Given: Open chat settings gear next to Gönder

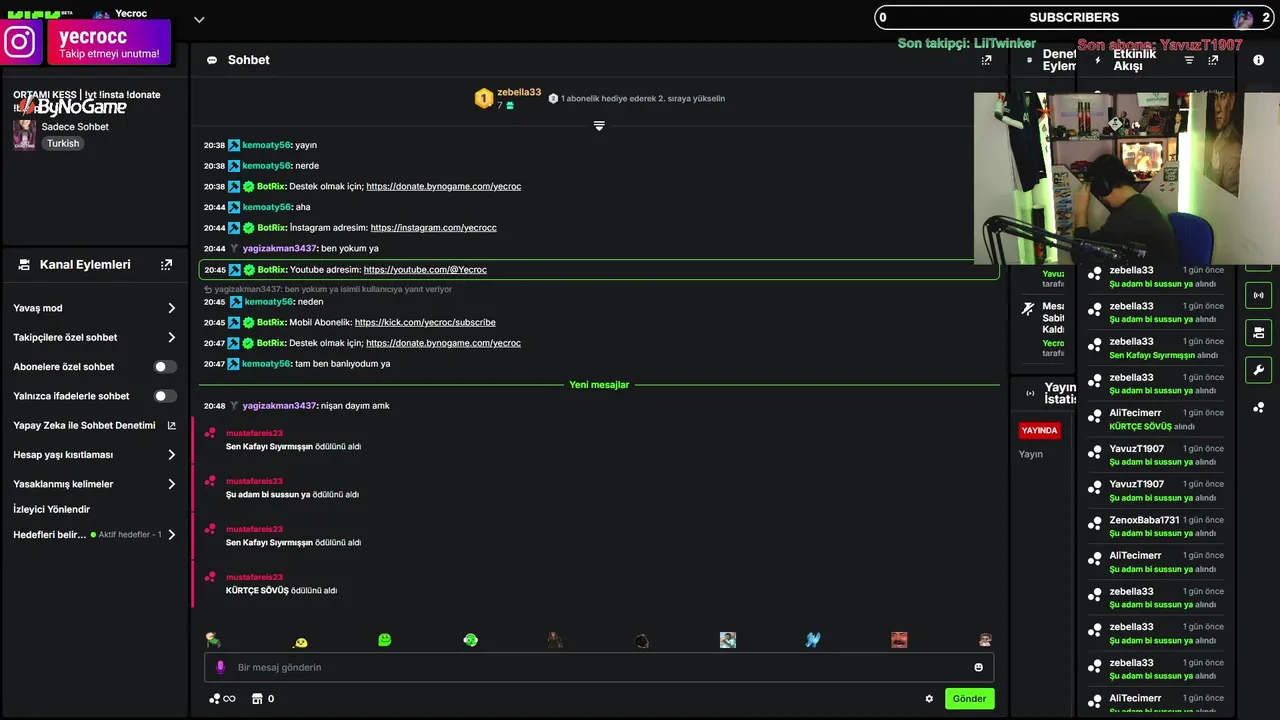Looking at the screenshot, I should [929, 699].
